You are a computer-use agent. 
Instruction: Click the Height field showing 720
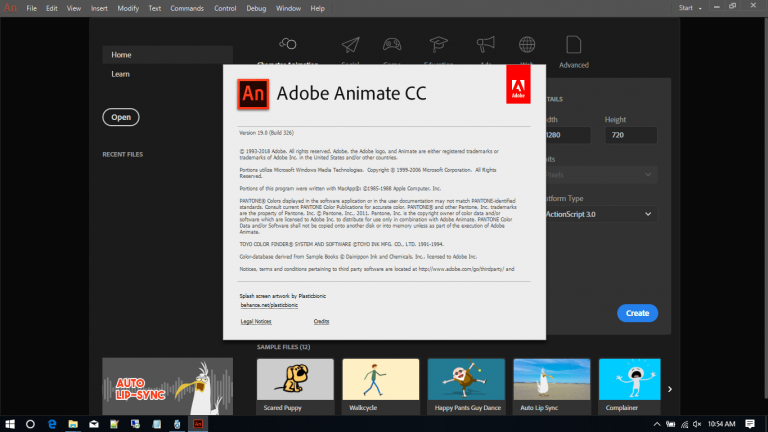[631, 135]
